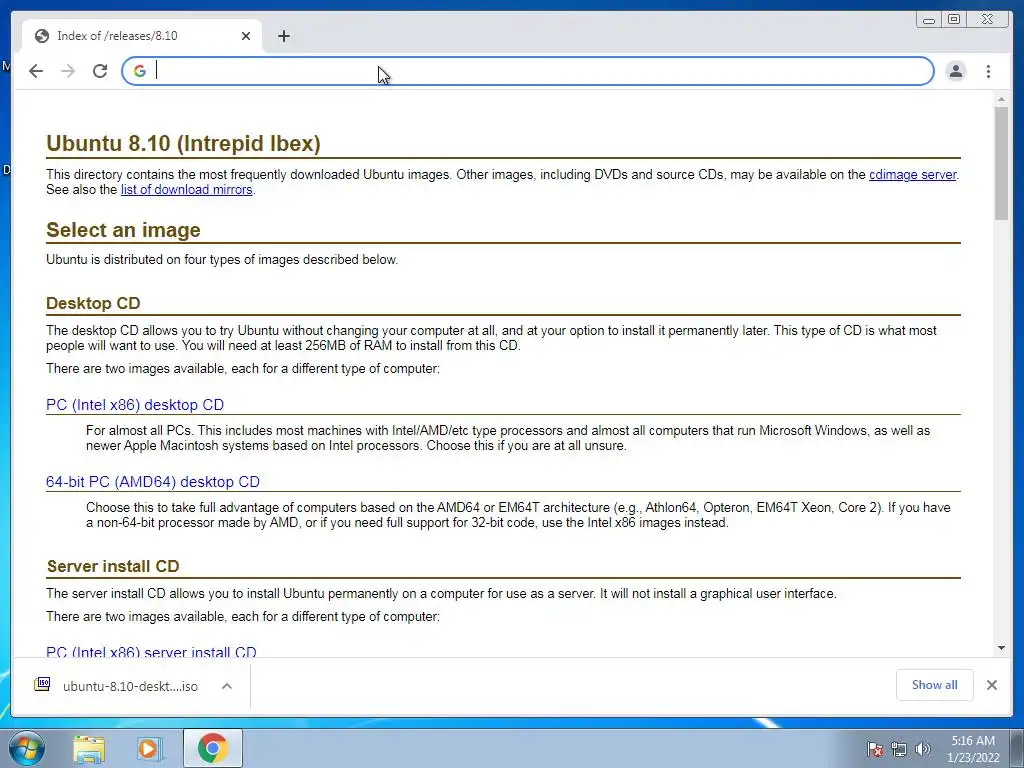Open PC (Intel x86) server install CD link
Viewport: 1024px width, 768px height.
(151, 652)
